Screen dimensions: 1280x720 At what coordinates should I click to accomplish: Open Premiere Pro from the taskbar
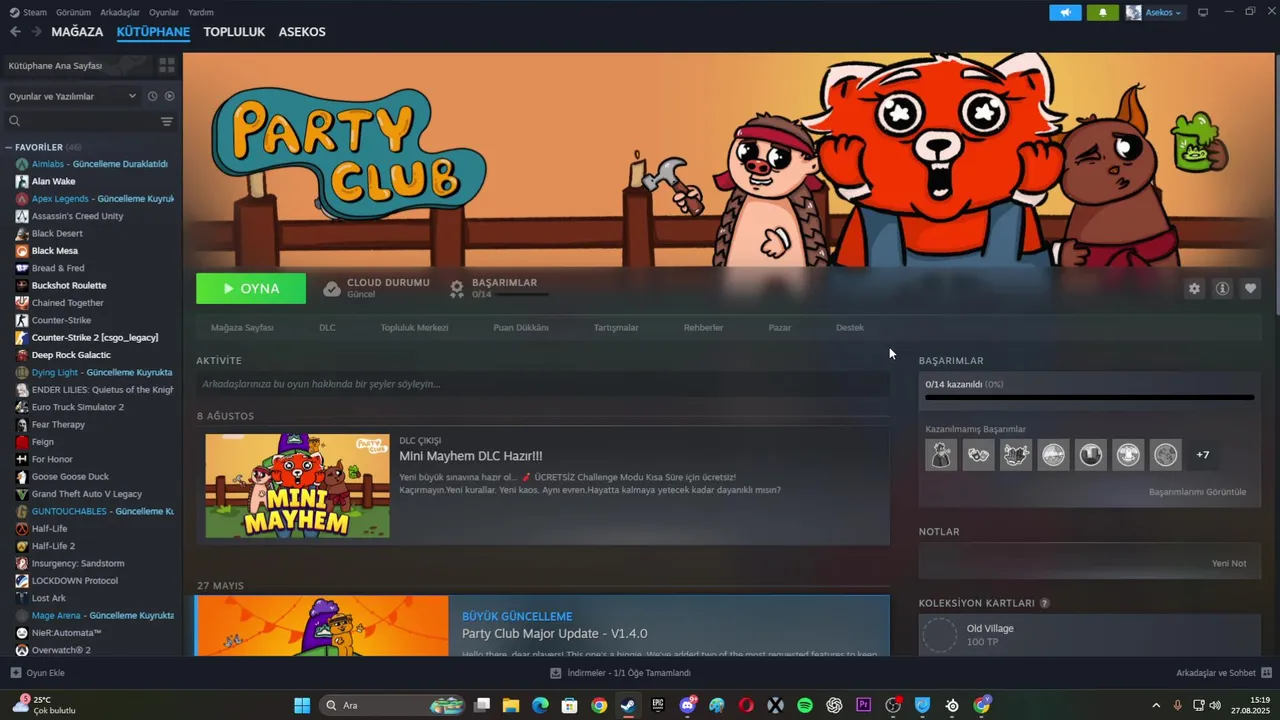[x=864, y=705]
